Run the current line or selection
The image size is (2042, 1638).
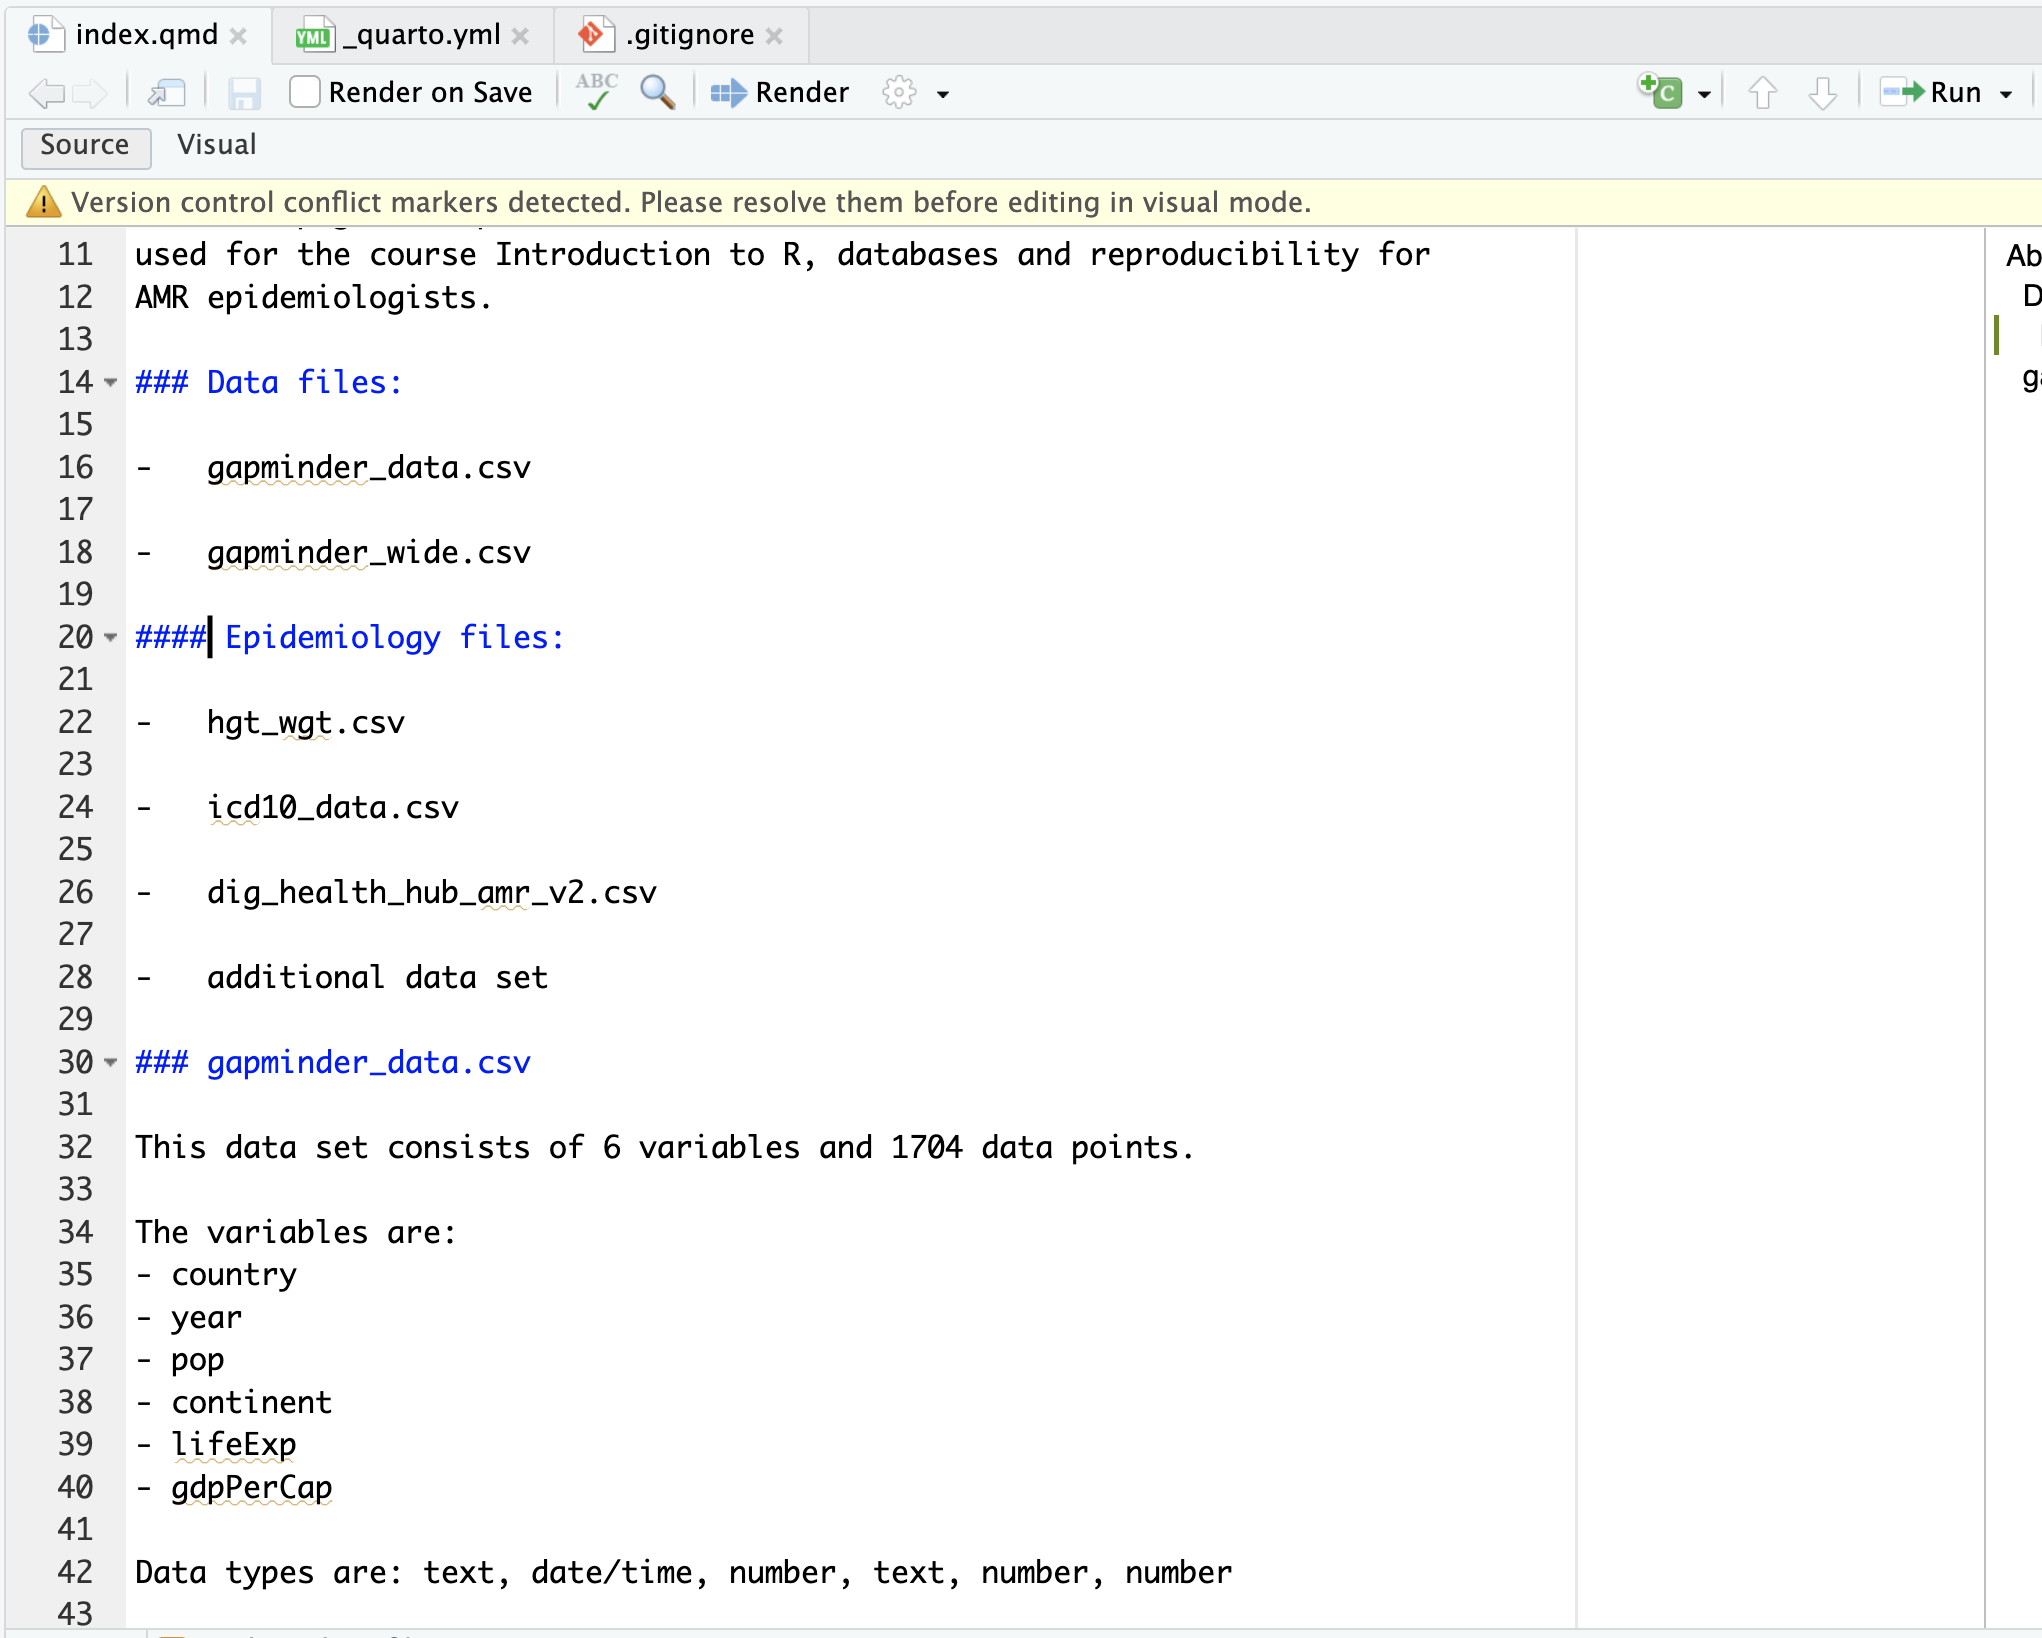click(x=1931, y=92)
